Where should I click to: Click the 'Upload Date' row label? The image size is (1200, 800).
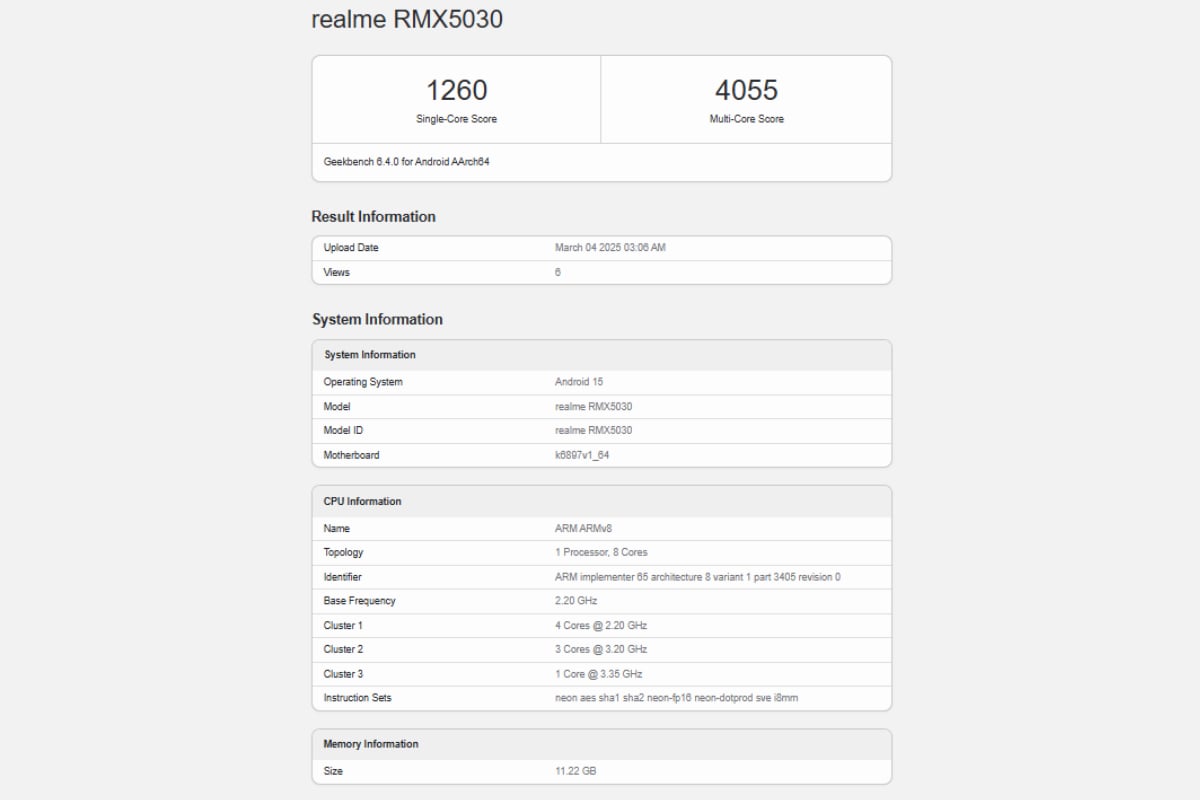[351, 248]
